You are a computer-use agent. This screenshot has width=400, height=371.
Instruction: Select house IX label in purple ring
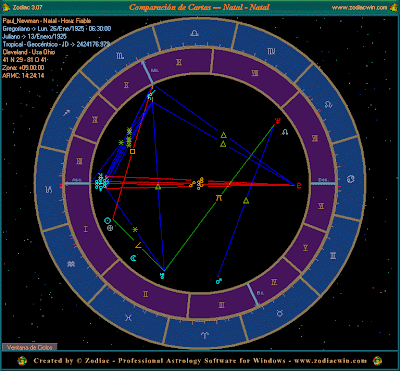tap(179, 62)
